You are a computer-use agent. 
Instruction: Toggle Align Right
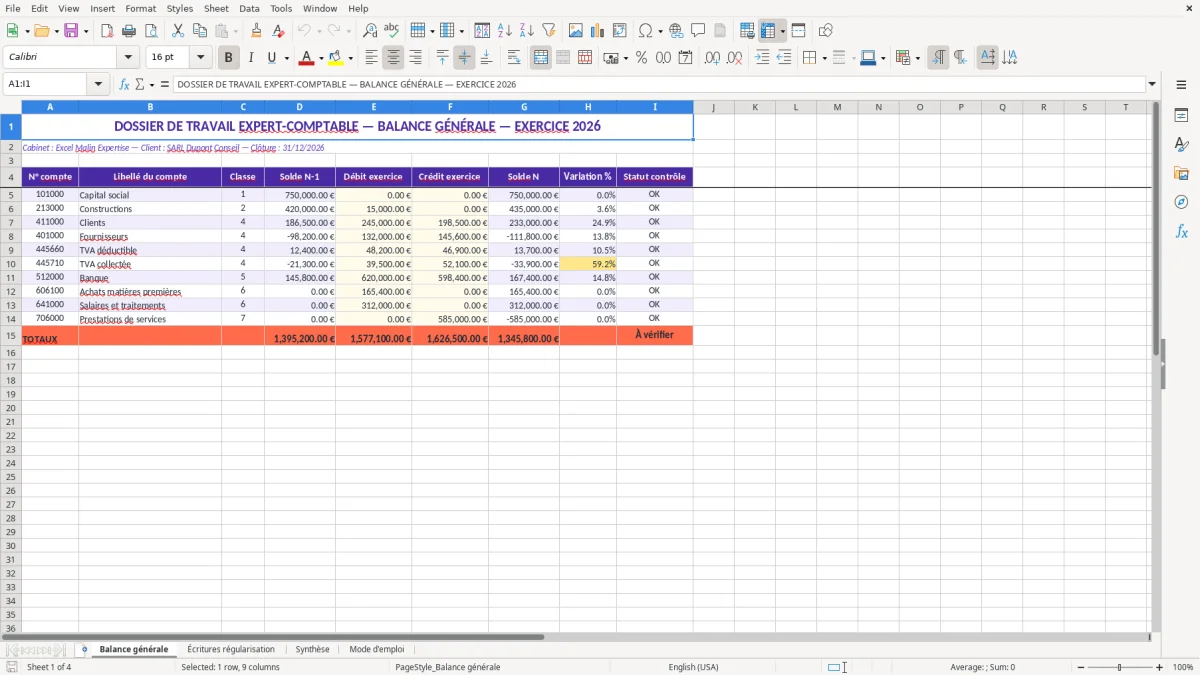click(x=415, y=58)
